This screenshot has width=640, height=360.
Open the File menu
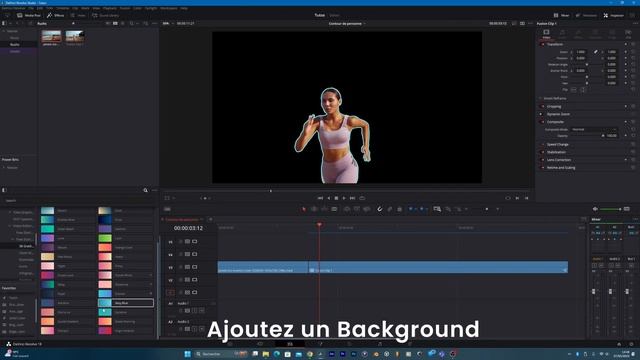tap(31, 8)
